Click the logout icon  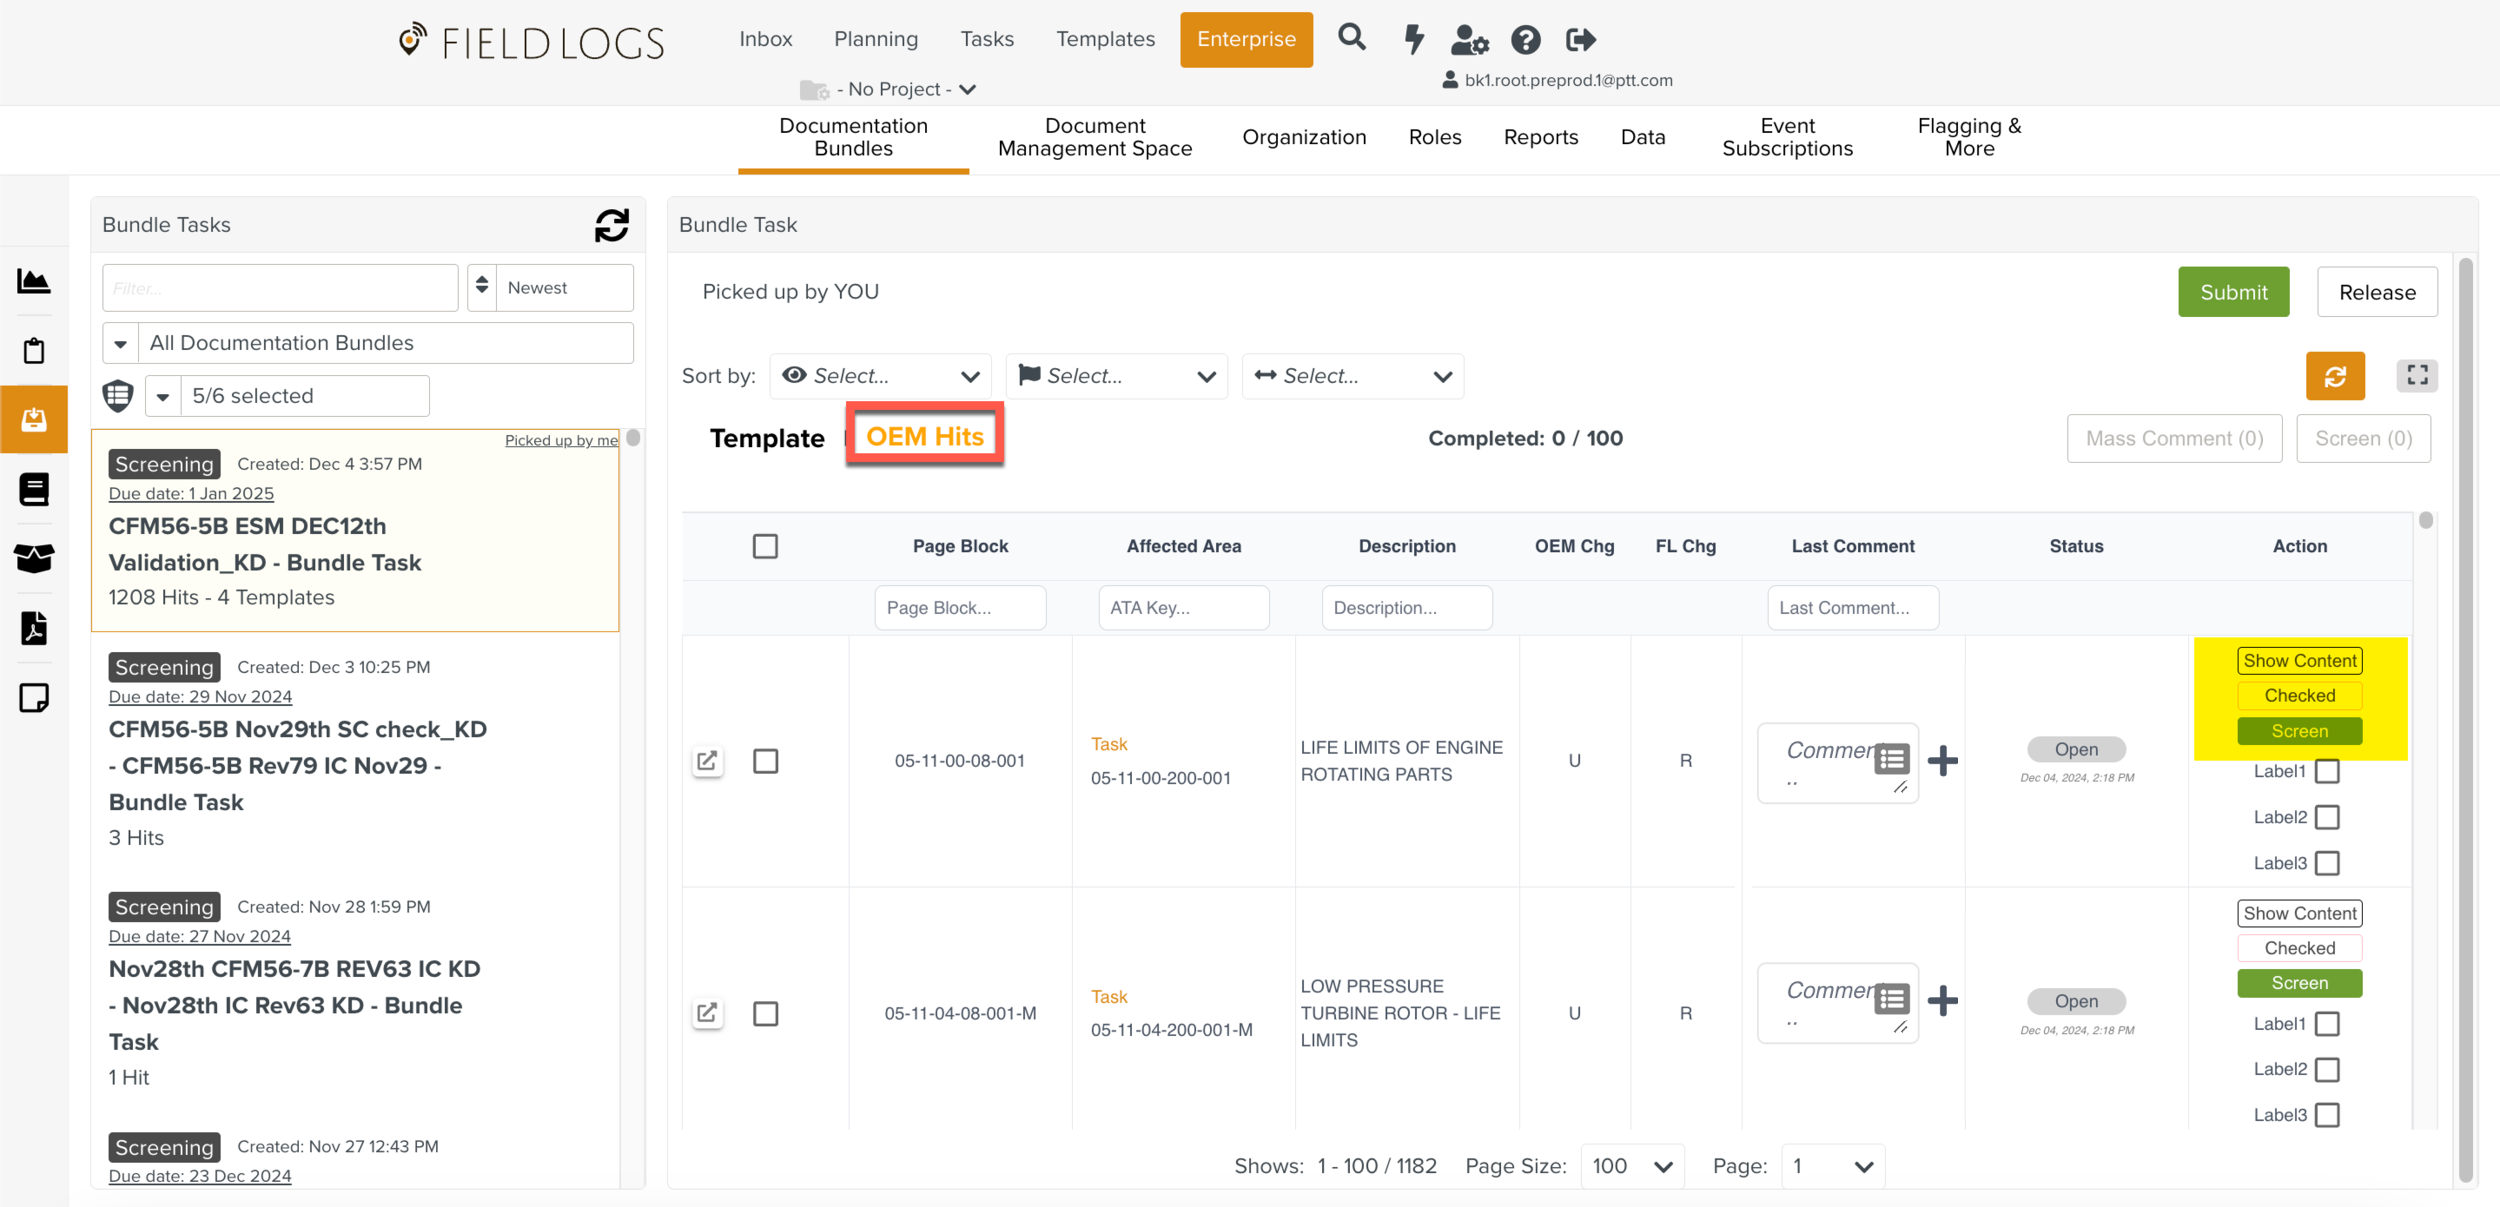click(1581, 40)
